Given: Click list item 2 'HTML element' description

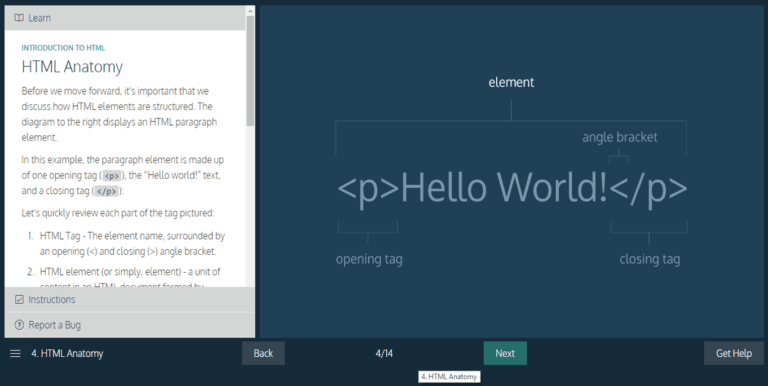Looking at the screenshot, I should coord(130,278).
